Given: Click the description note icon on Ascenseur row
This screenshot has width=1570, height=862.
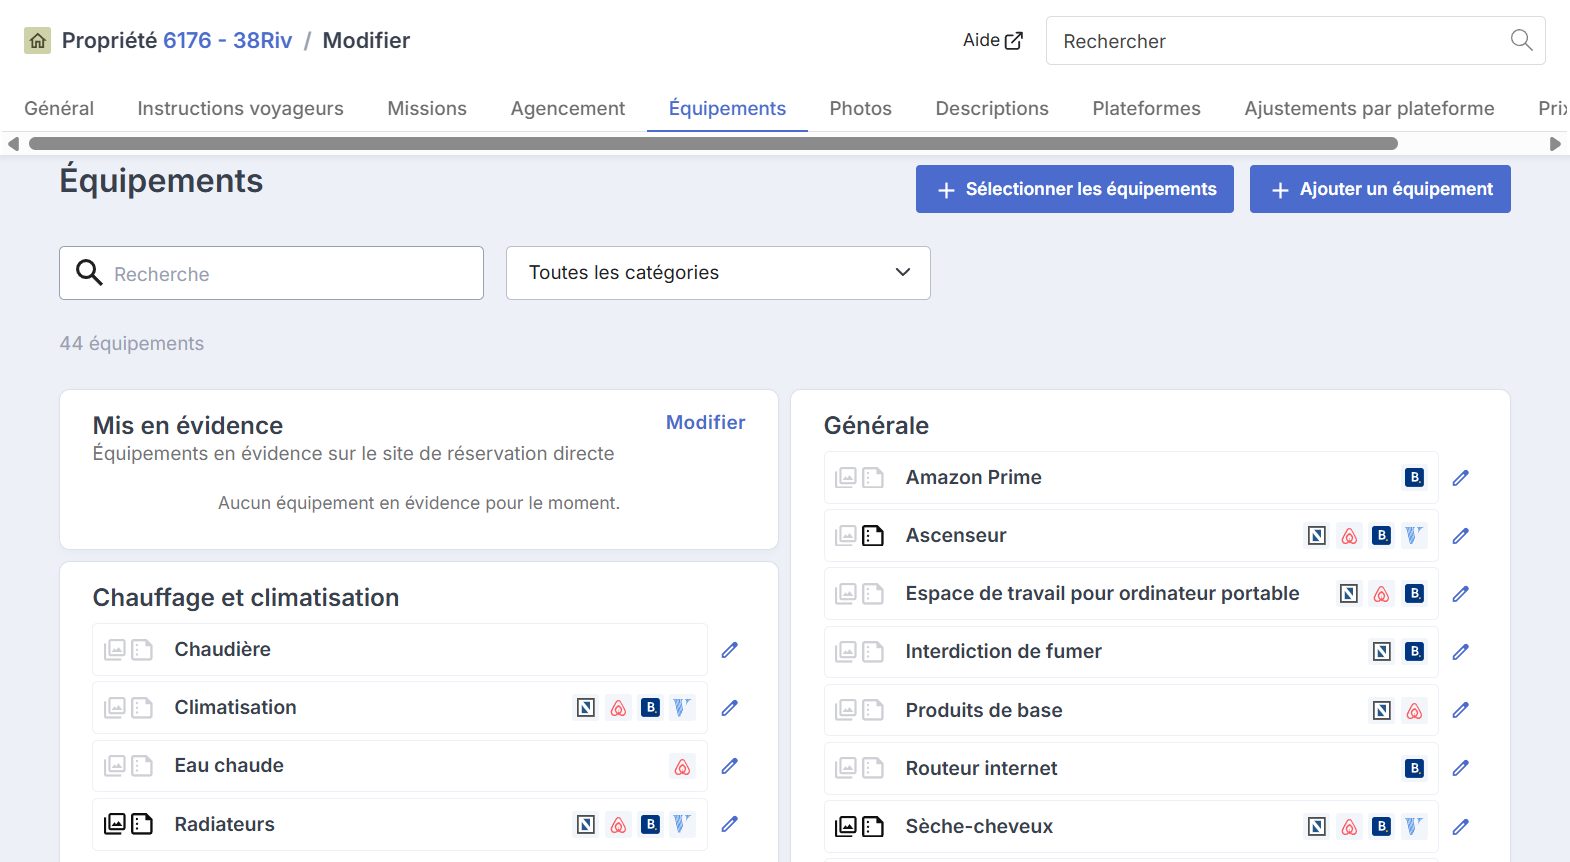Looking at the screenshot, I should pyautogui.click(x=873, y=536).
